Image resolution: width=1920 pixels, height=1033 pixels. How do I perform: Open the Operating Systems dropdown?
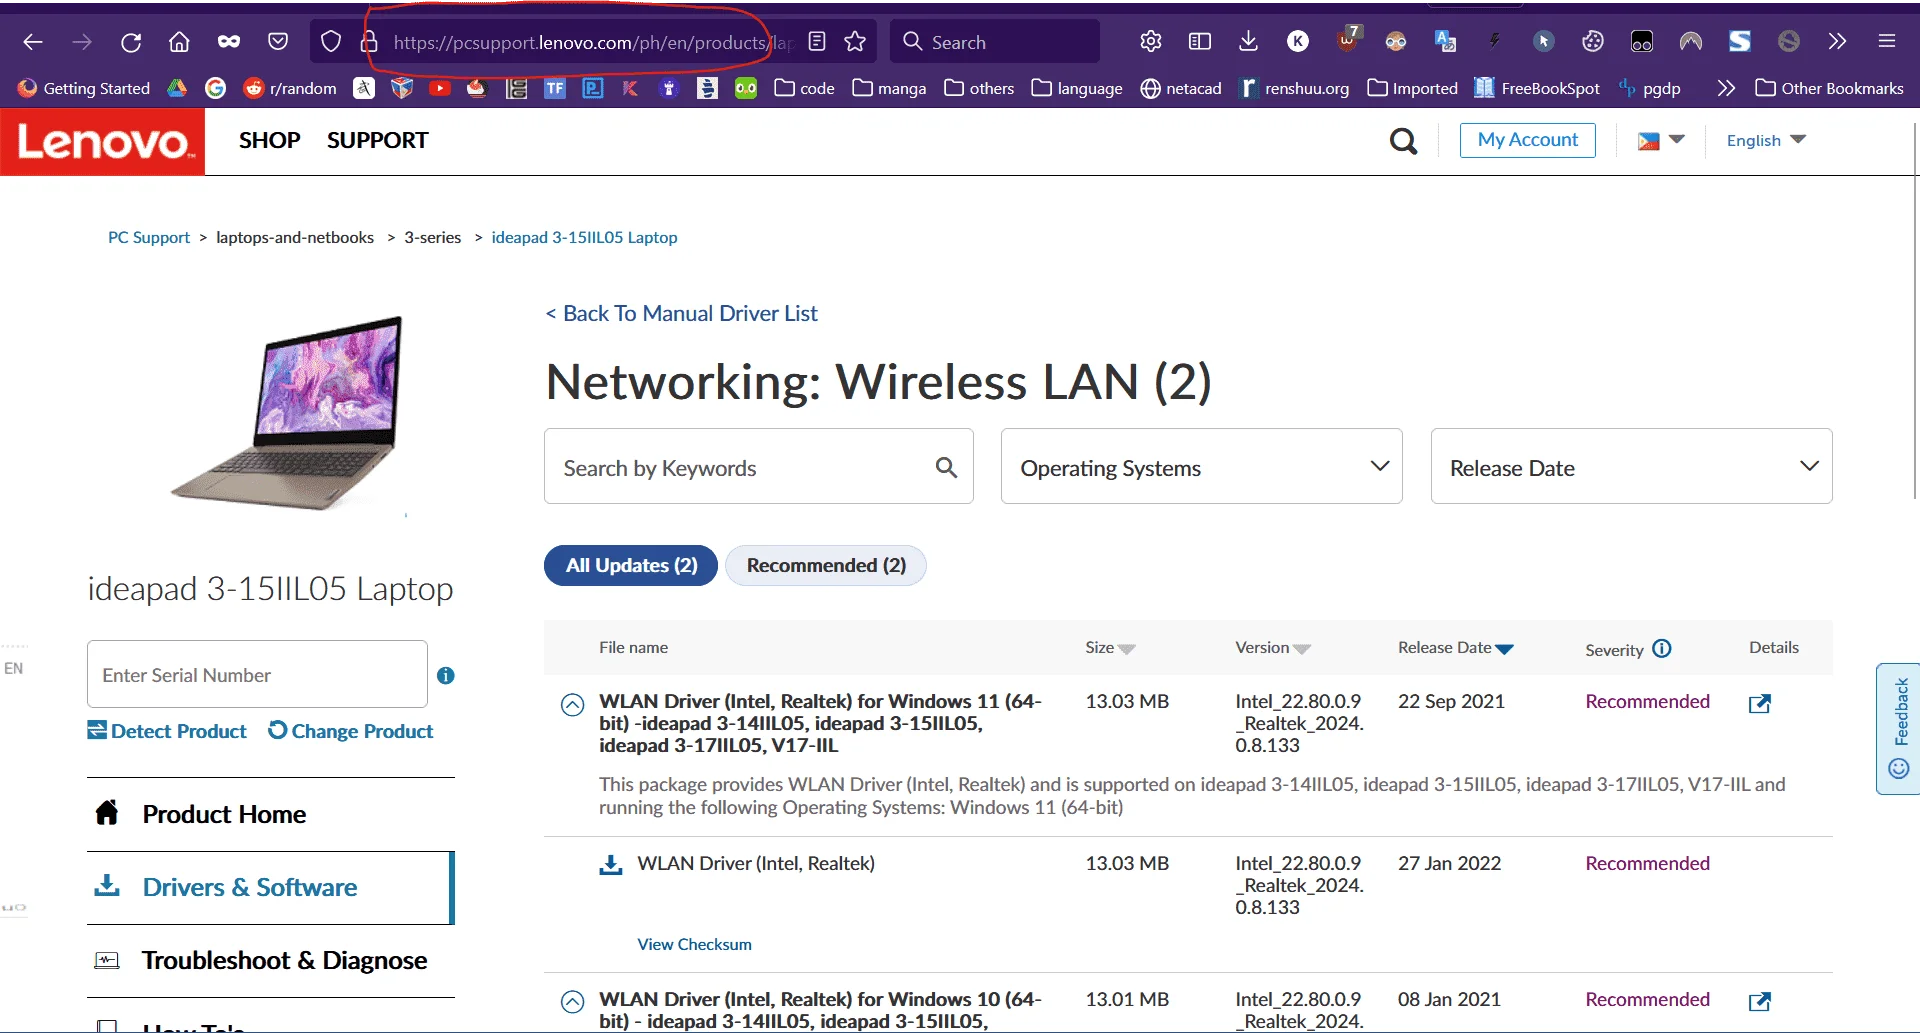tap(1201, 466)
